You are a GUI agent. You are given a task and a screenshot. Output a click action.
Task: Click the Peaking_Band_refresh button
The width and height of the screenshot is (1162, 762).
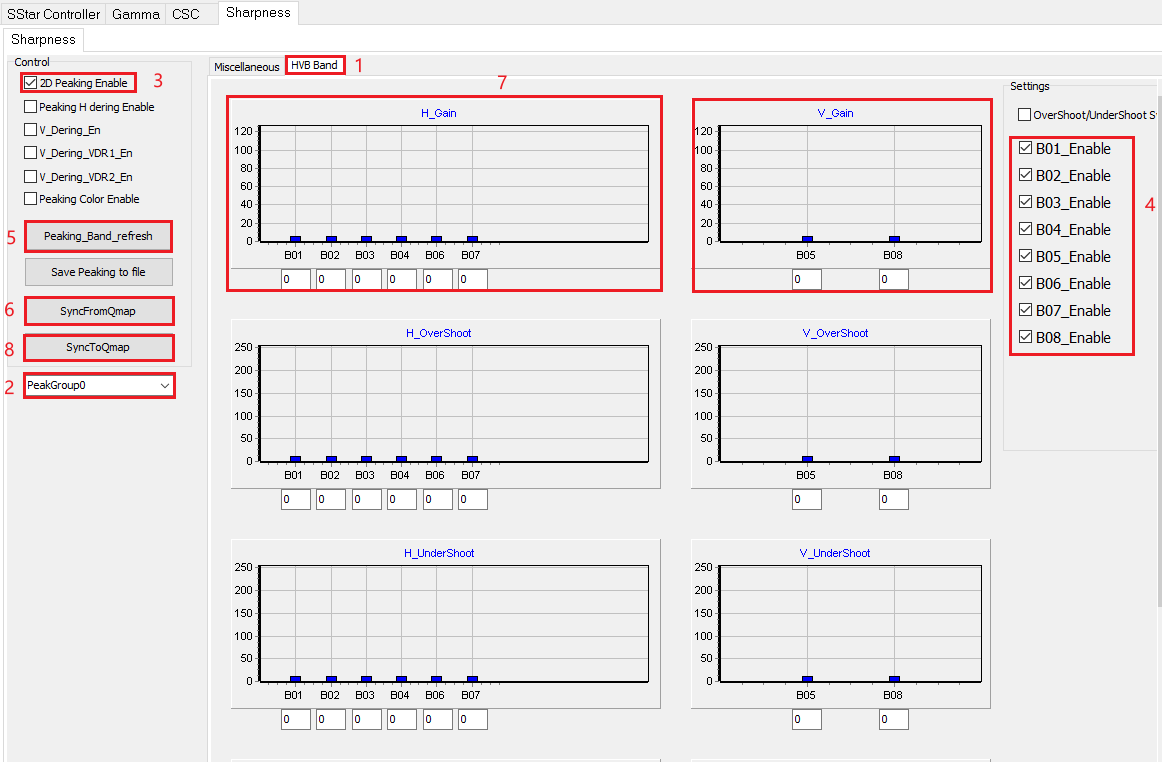99,236
